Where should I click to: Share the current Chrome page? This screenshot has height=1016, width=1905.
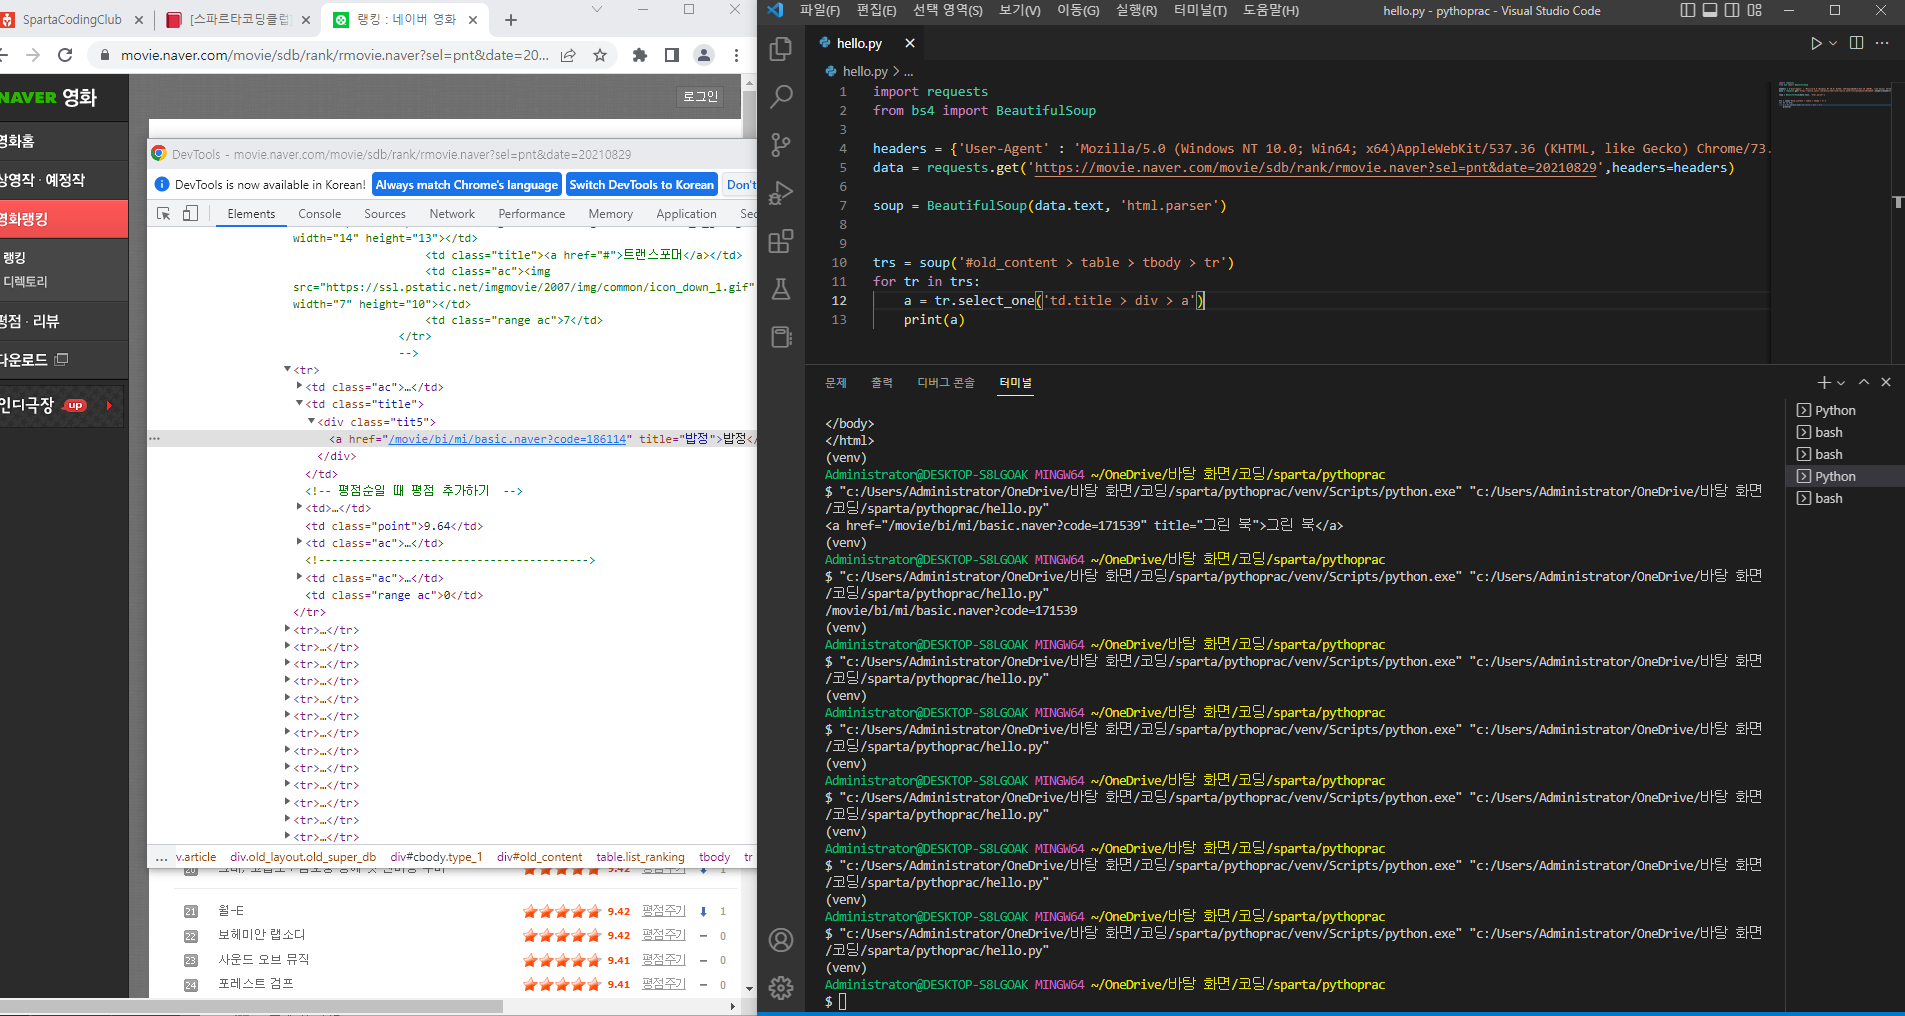pyautogui.click(x=568, y=55)
